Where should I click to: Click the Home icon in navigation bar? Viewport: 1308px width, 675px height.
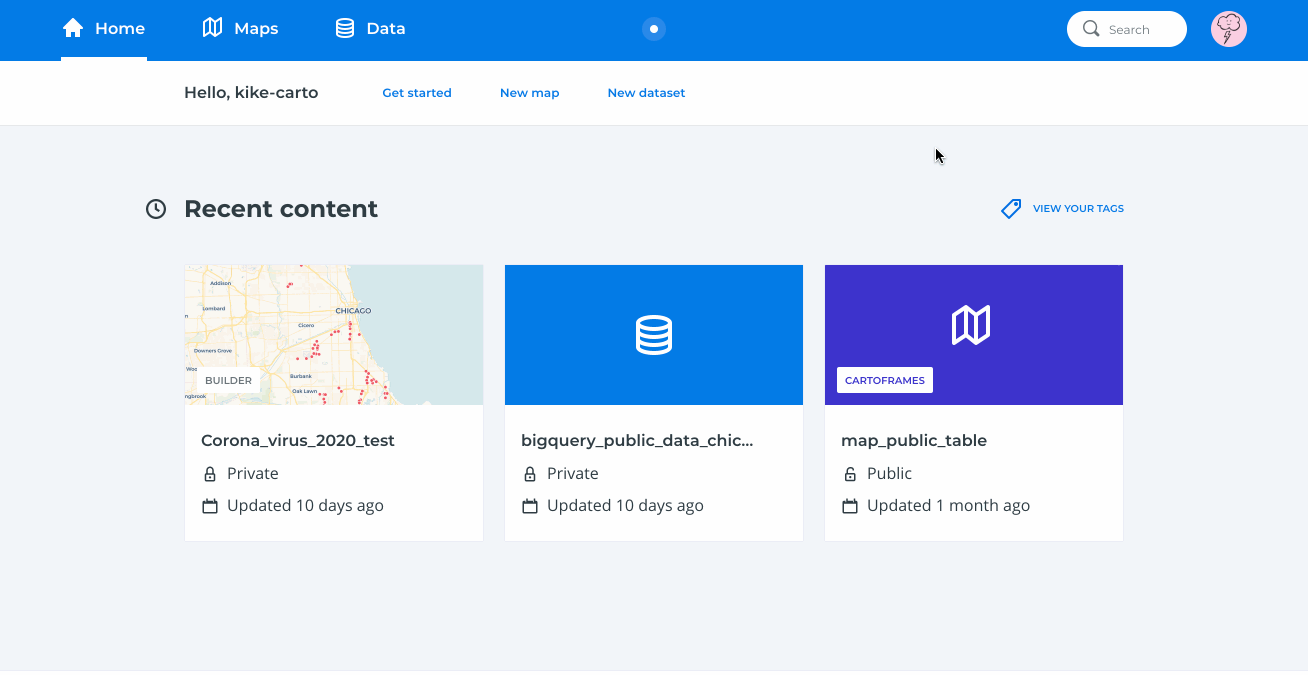[x=72, y=28]
